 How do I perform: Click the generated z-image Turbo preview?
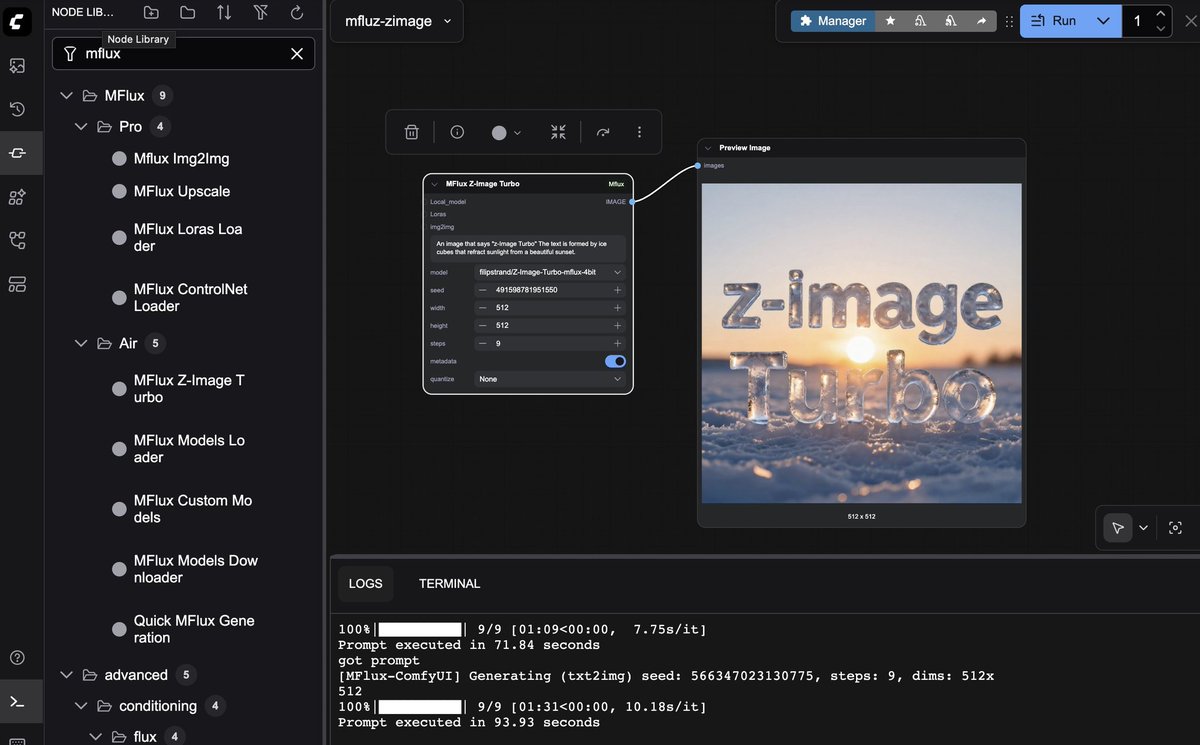tap(861, 343)
